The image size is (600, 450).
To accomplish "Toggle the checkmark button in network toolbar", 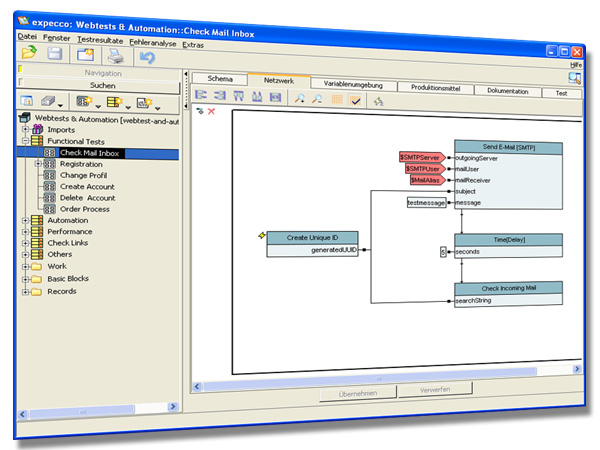I will [x=356, y=99].
